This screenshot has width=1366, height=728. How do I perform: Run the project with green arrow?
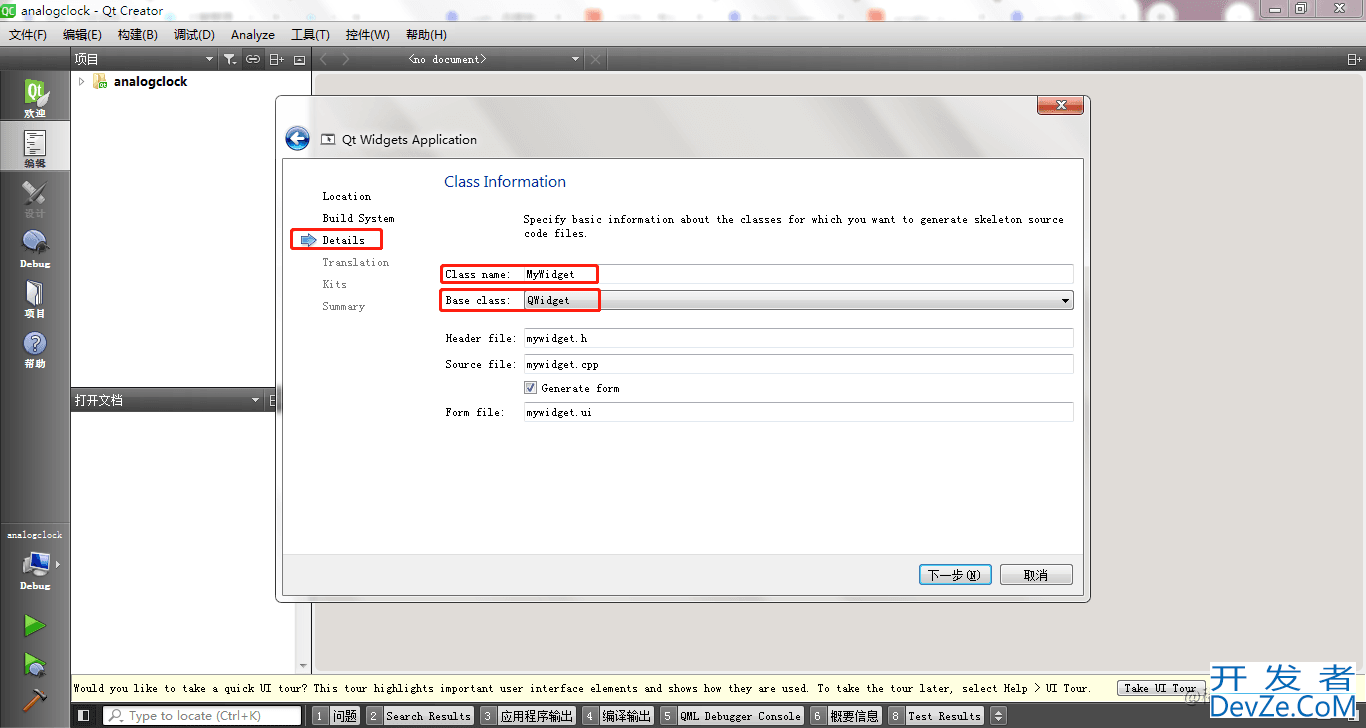point(35,626)
